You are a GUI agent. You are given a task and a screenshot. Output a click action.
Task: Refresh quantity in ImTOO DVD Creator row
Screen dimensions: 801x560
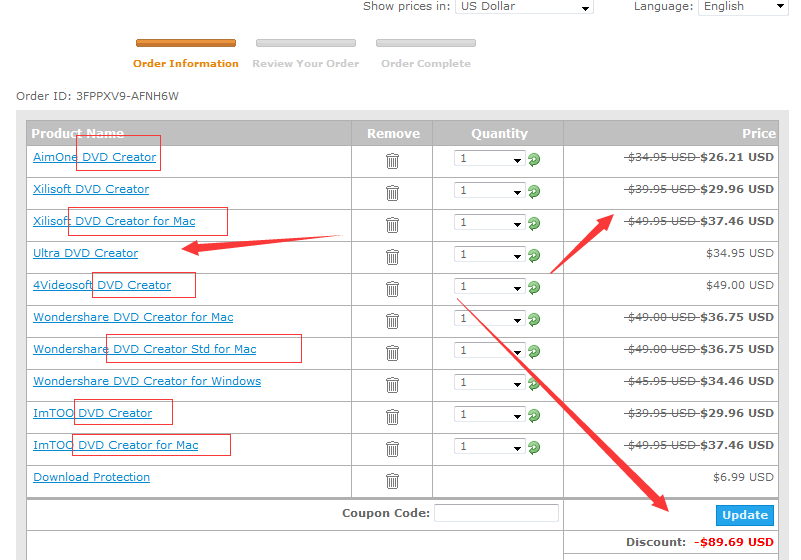click(534, 415)
